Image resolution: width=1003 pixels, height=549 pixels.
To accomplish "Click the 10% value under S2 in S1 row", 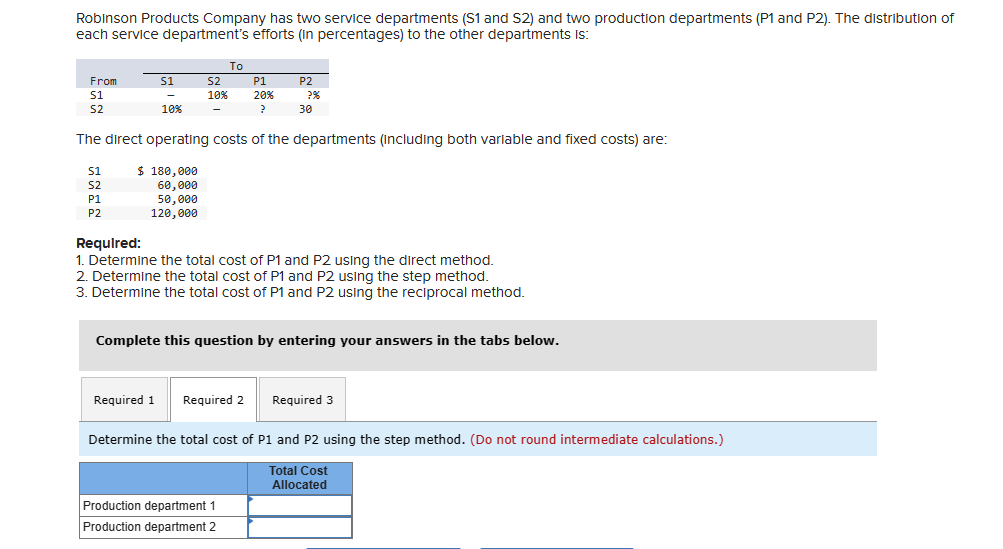I will (217, 95).
